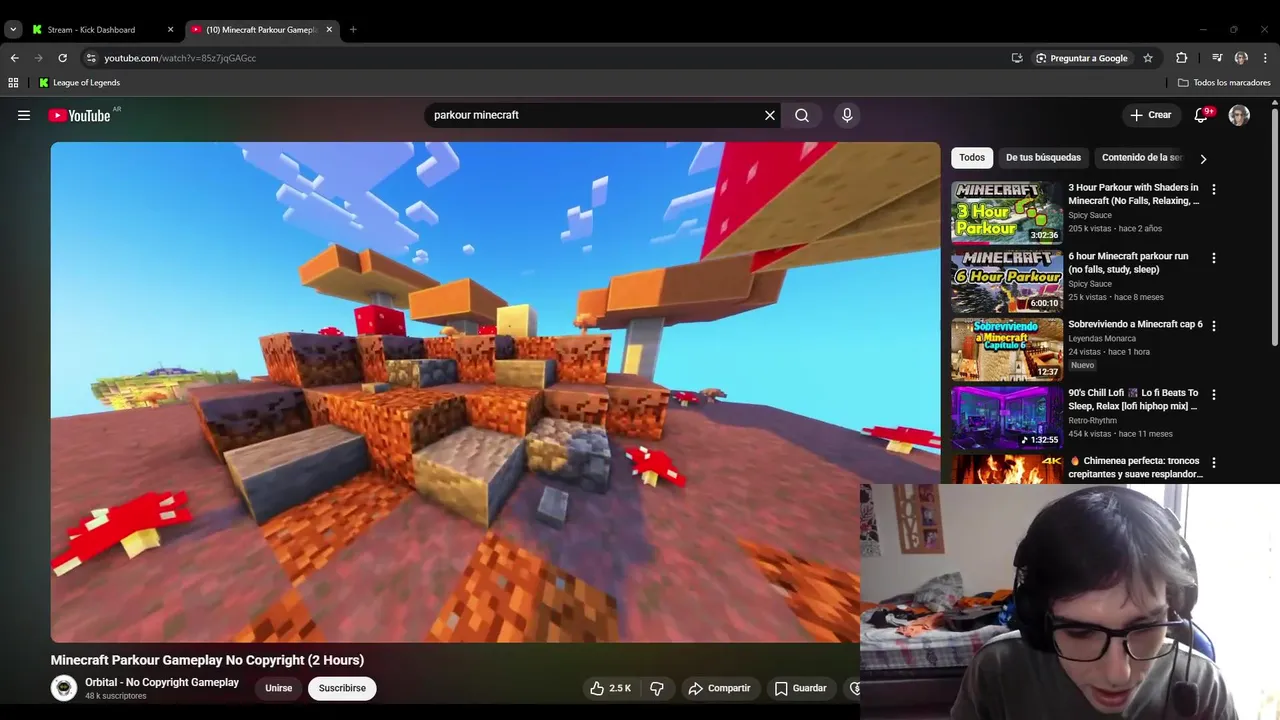Open the 3 Hour Parkour with Shaders title
This screenshot has height=720, width=1280.
pos(1134,194)
